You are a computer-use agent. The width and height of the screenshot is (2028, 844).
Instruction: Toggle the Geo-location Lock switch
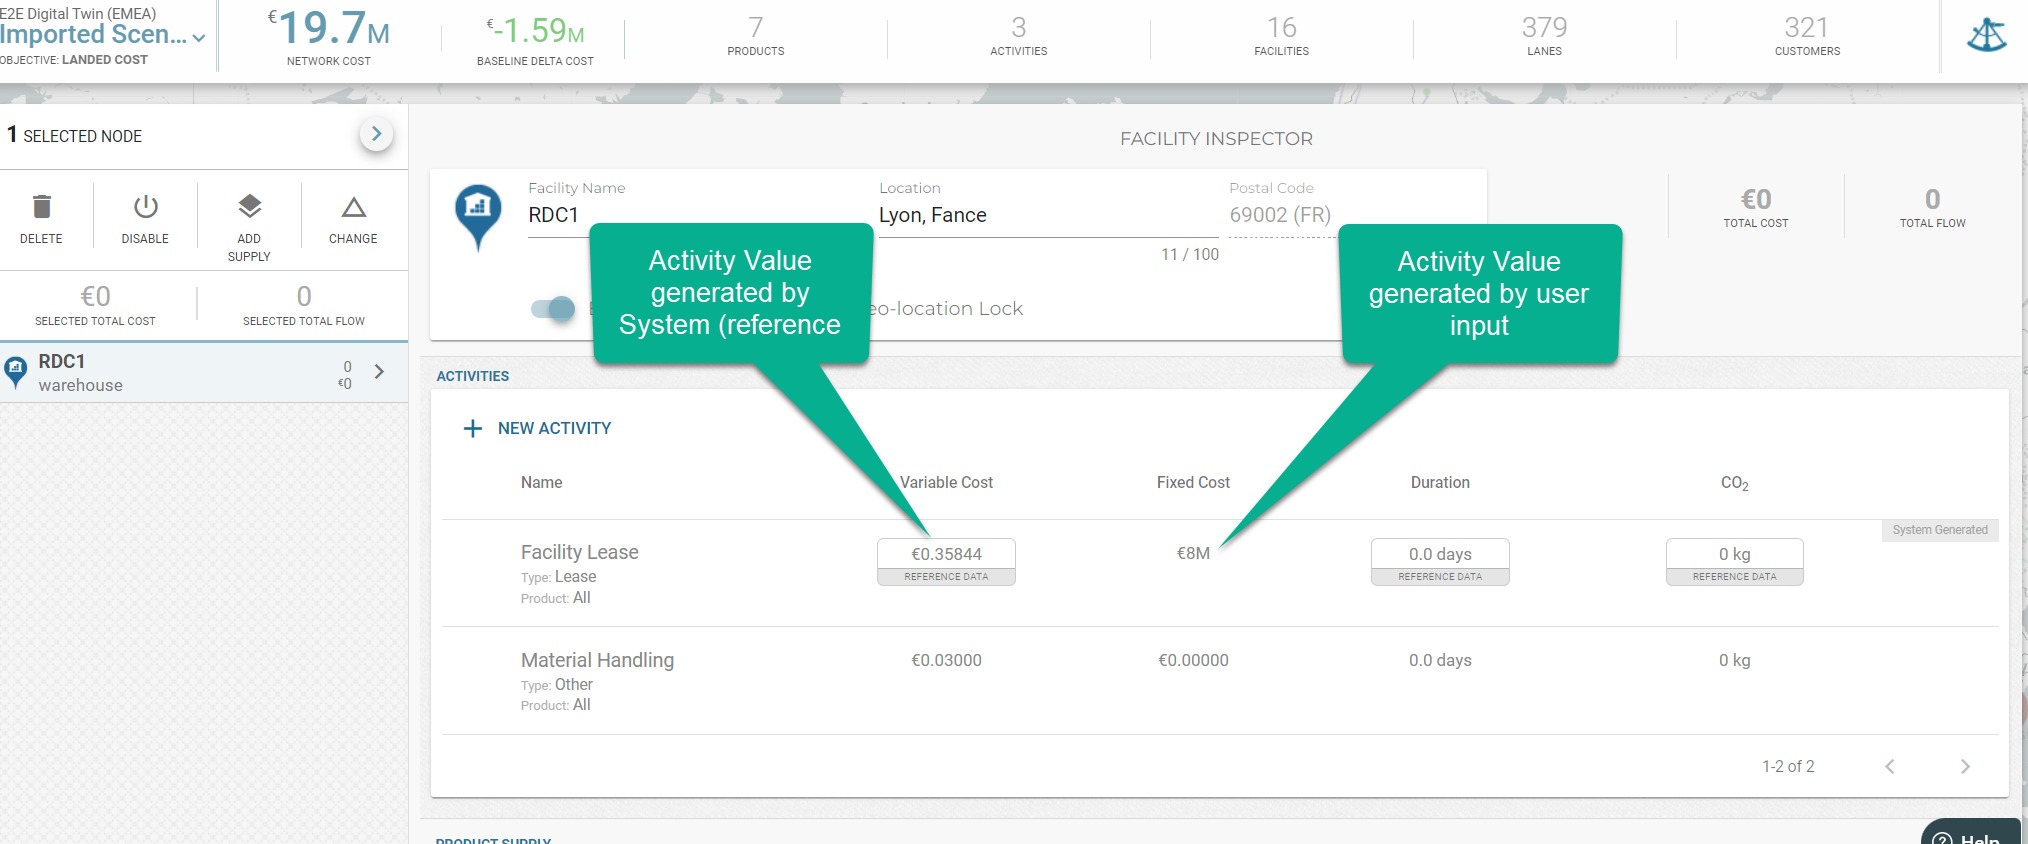(x=553, y=308)
